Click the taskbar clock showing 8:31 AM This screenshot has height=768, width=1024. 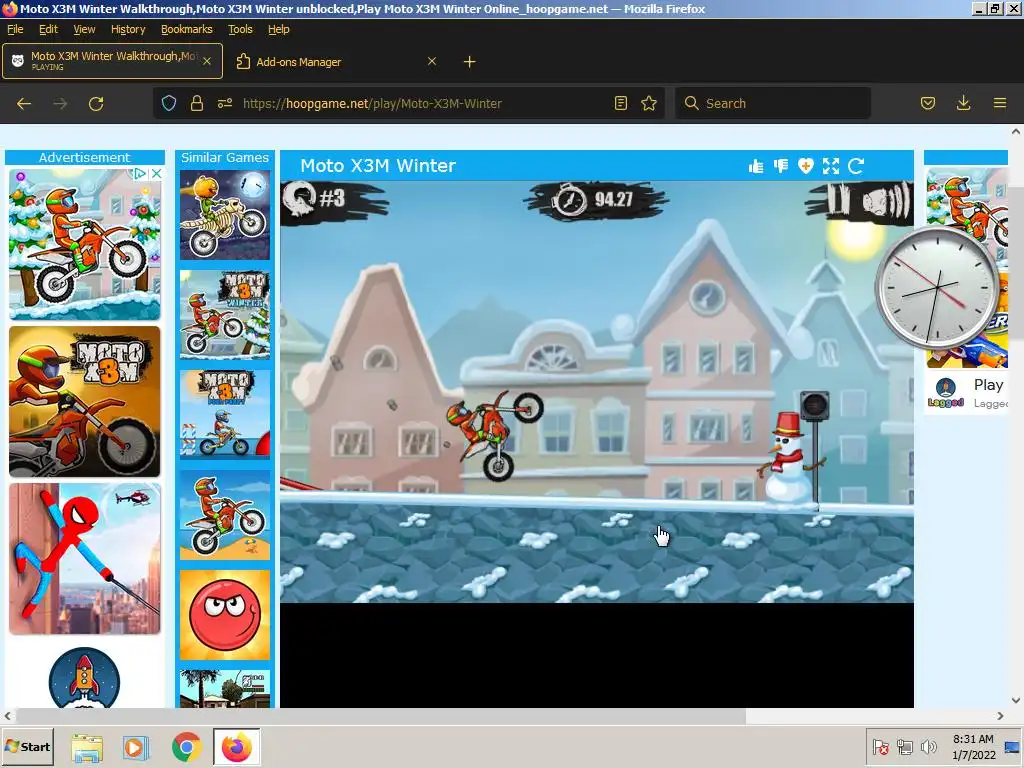click(973, 747)
